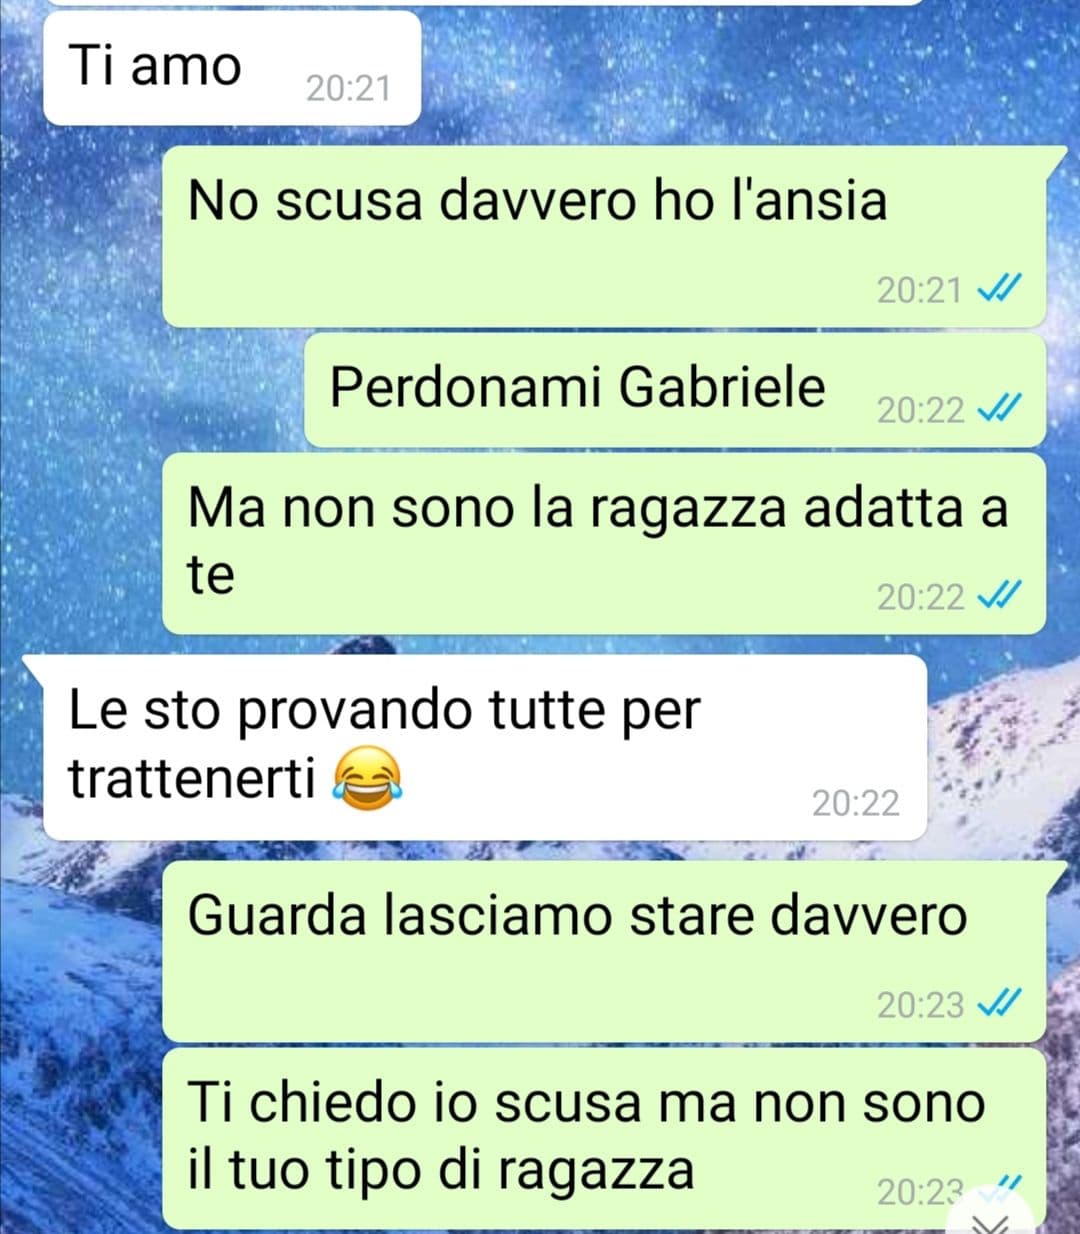The width and height of the screenshot is (1080, 1234).
Task: Tap the 20:21 timestamp on "Ti amo"
Action: click(348, 88)
